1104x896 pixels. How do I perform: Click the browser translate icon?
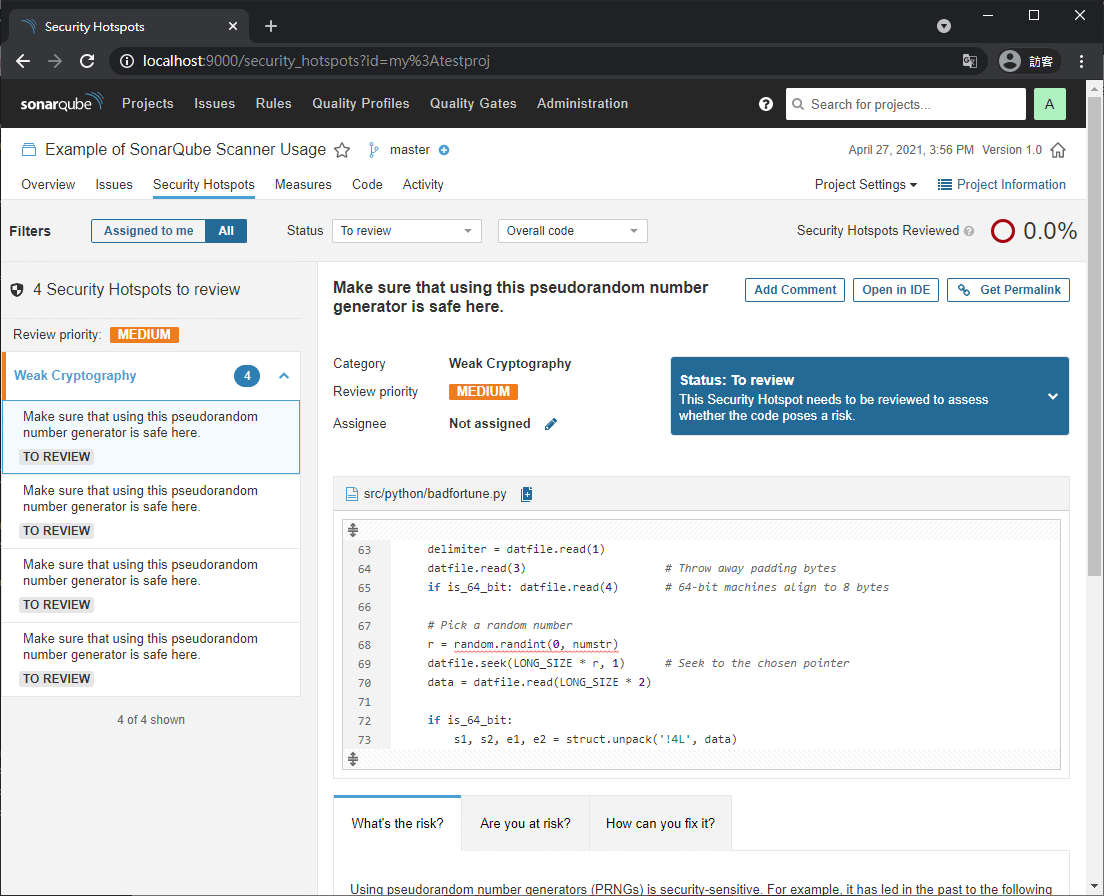pyautogui.click(x=970, y=61)
